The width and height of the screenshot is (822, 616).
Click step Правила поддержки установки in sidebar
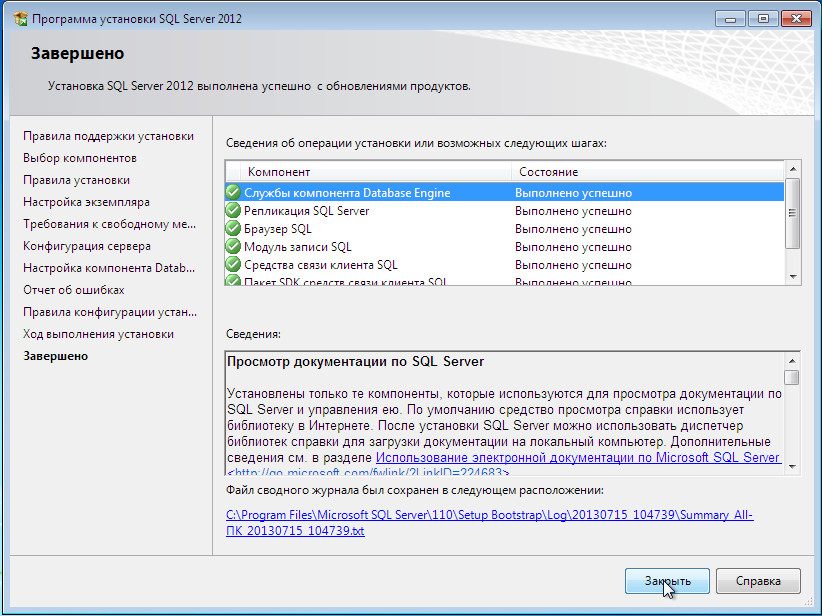(x=109, y=136)
